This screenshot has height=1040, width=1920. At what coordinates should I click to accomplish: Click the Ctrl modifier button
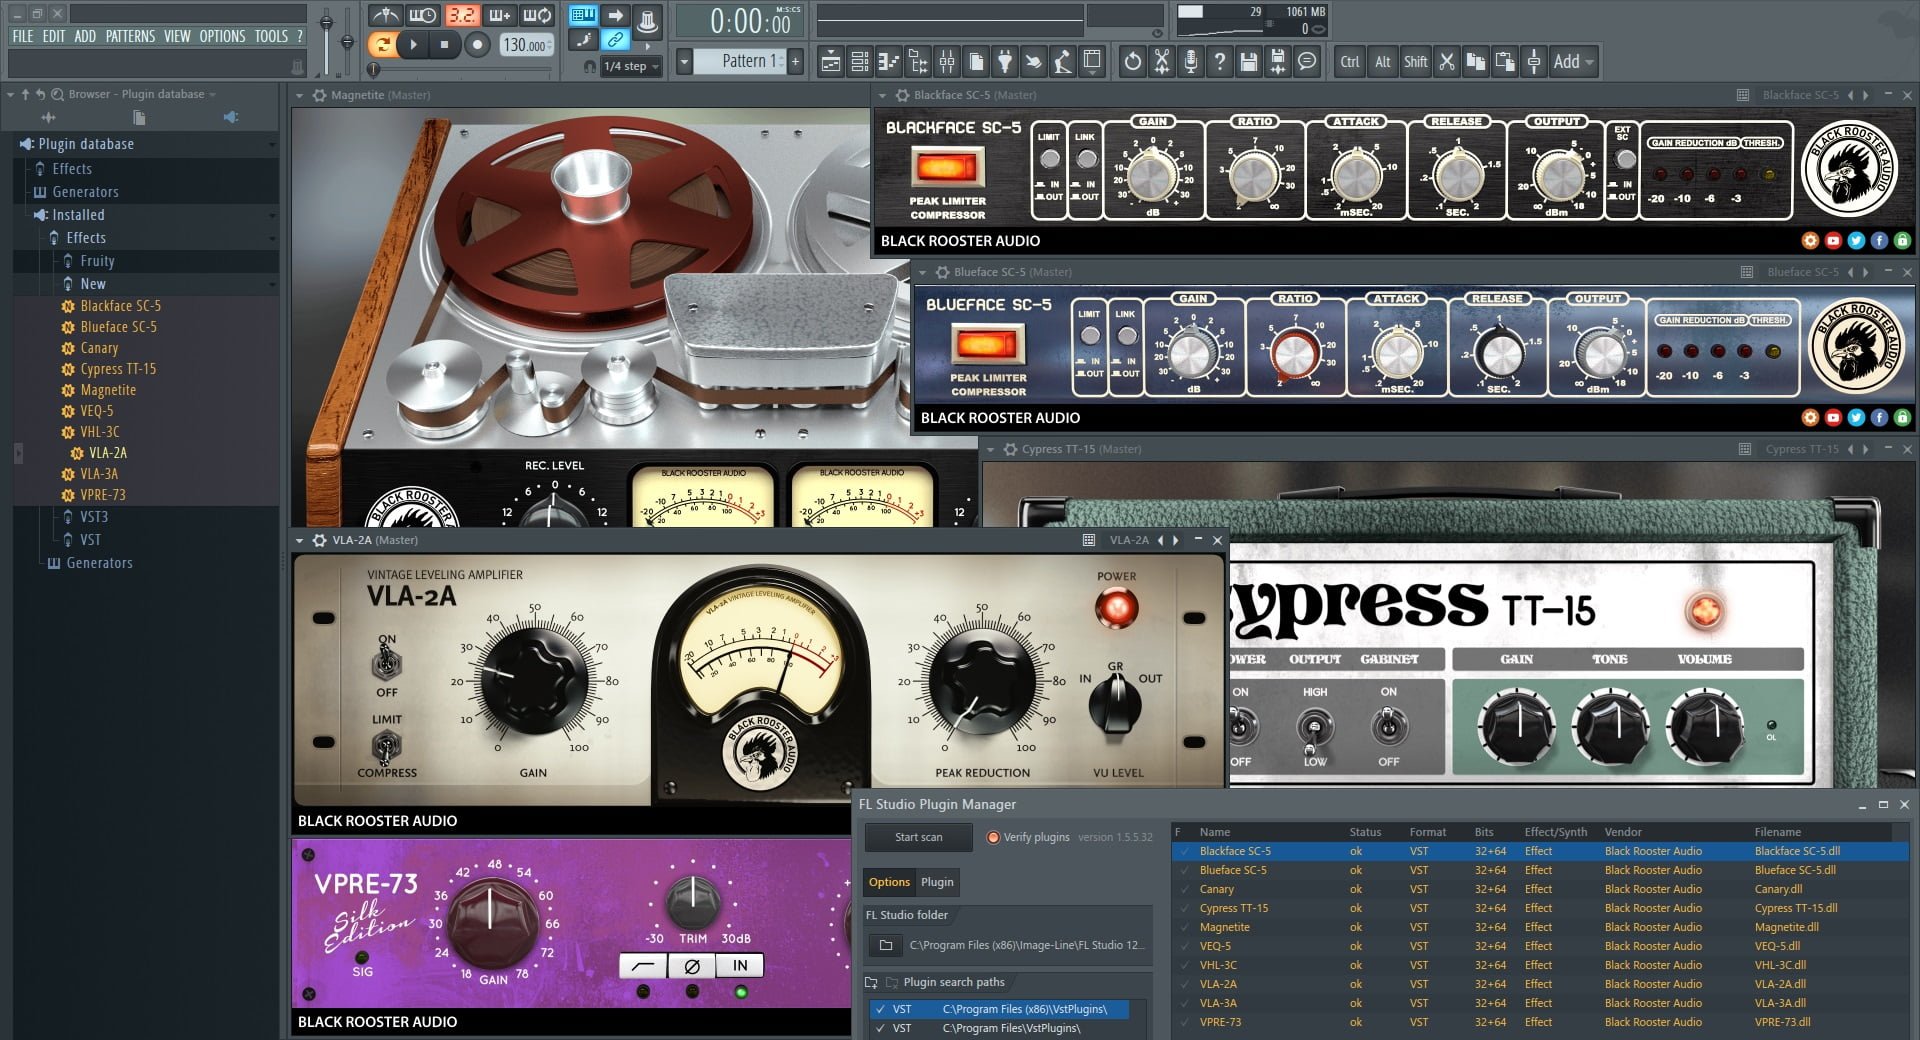coord(1349,62)
